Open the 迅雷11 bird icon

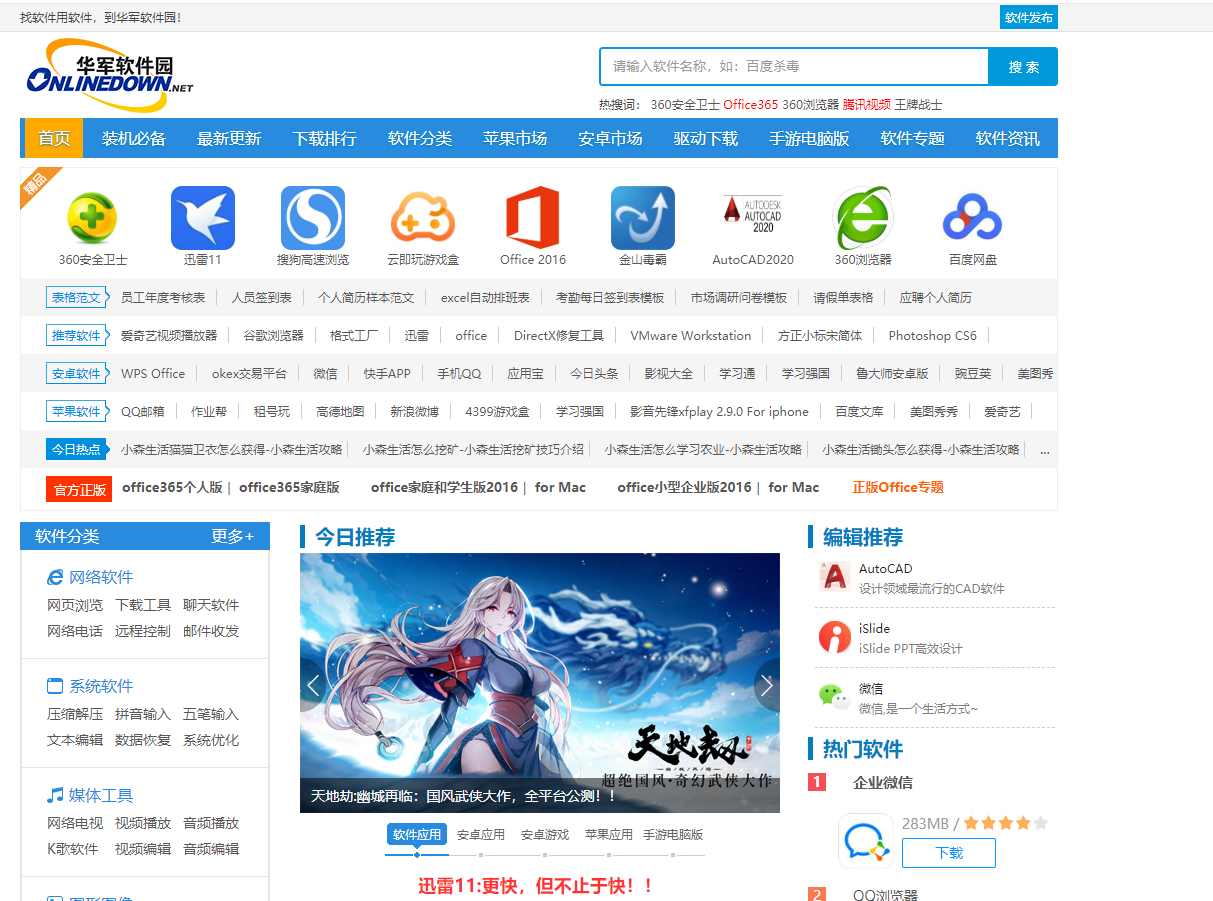coord(203,218)
